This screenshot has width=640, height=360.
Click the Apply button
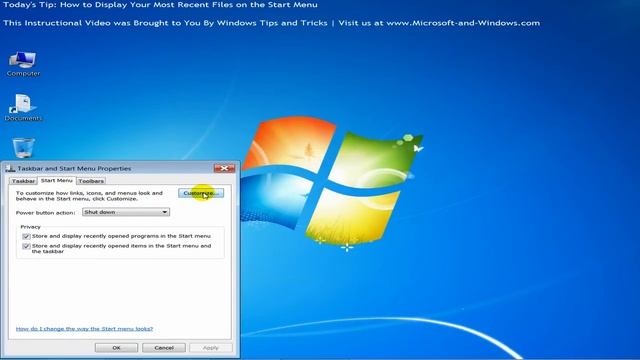(211, 348)
